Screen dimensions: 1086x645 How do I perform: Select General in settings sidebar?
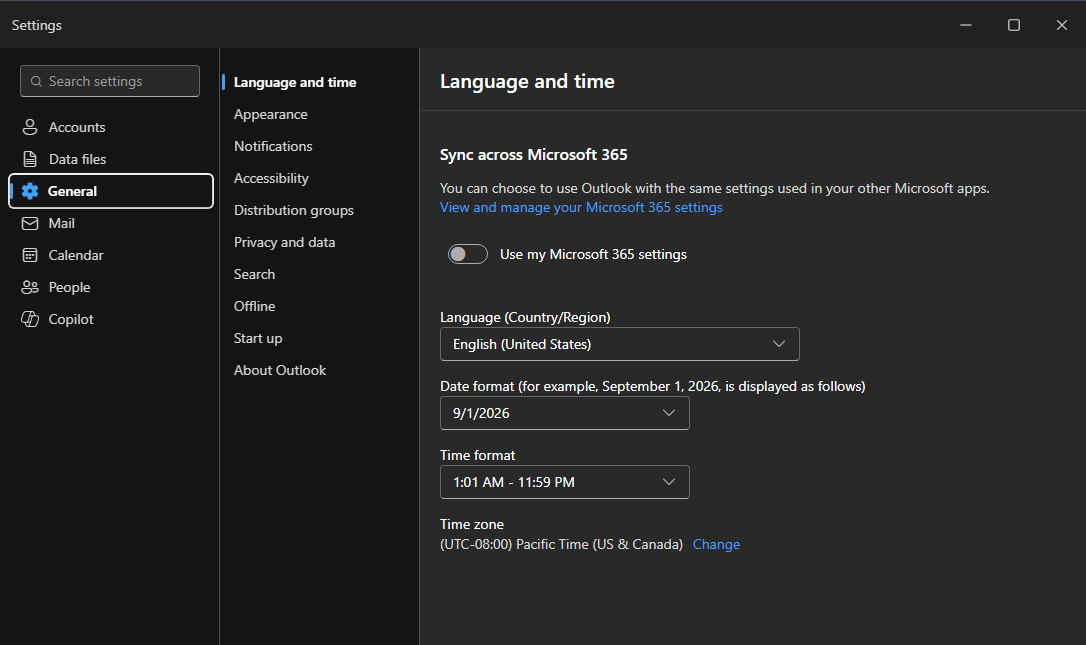[111, 191]
